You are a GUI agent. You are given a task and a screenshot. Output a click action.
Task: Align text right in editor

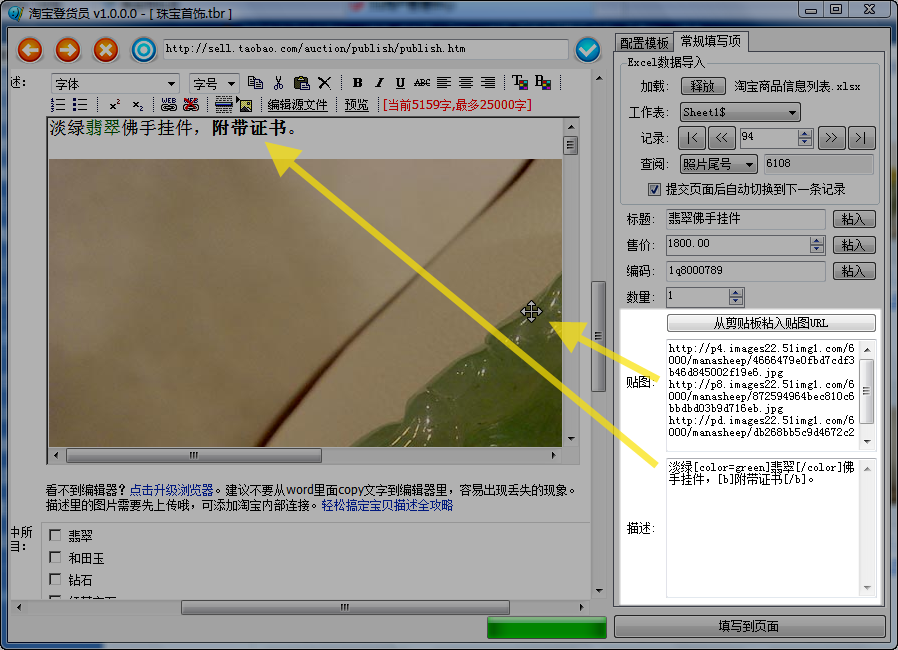coord(488,83)
